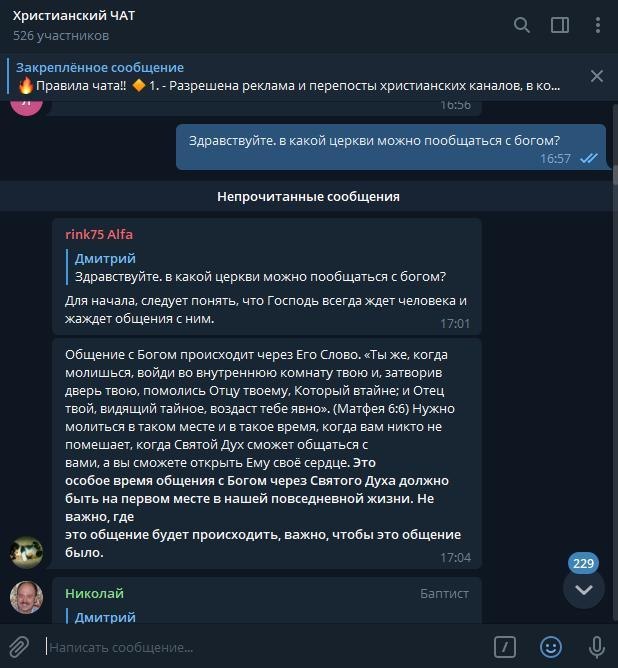Open sender name 'Николай' profile
The height and width of the screenshot is (668, 618).
(94, 593)
